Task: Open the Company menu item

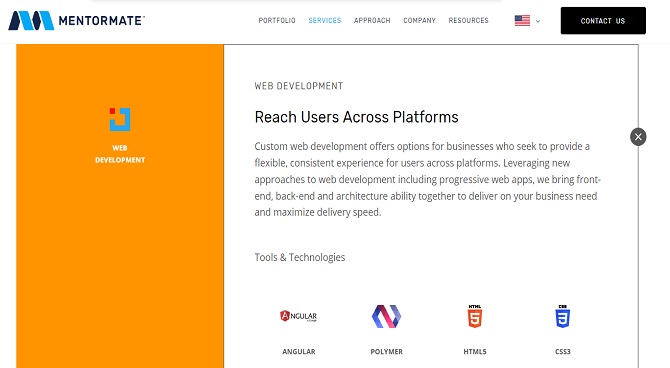Action: (420, 21)
